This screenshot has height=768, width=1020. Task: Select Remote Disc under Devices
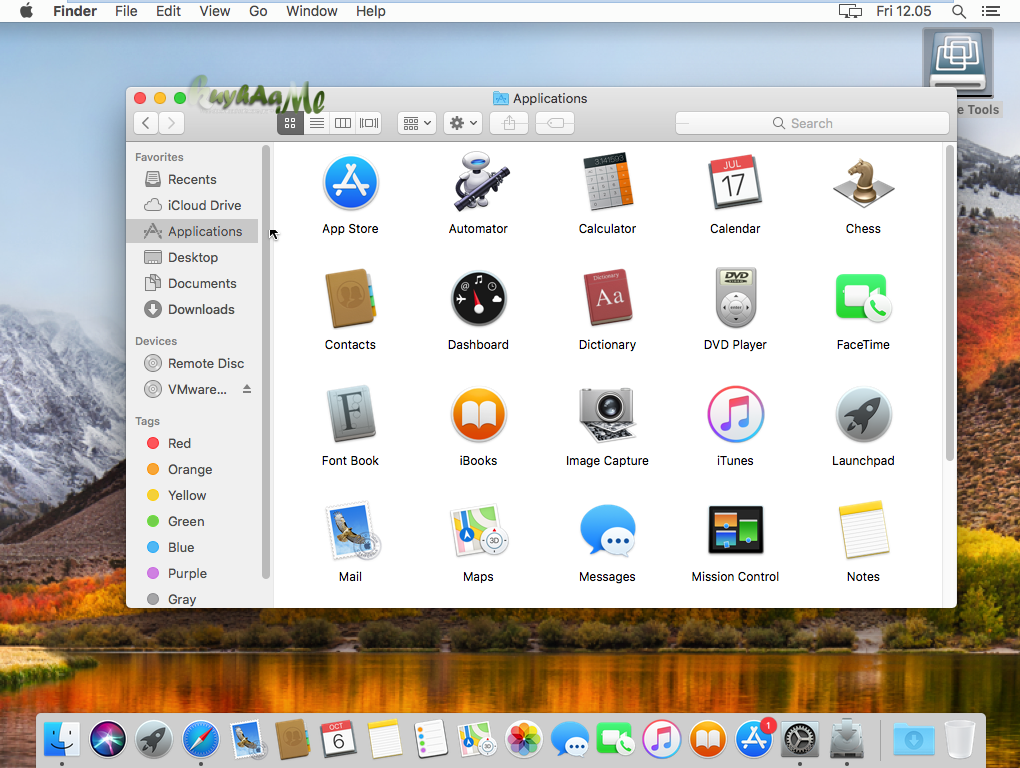click(193, 364)
